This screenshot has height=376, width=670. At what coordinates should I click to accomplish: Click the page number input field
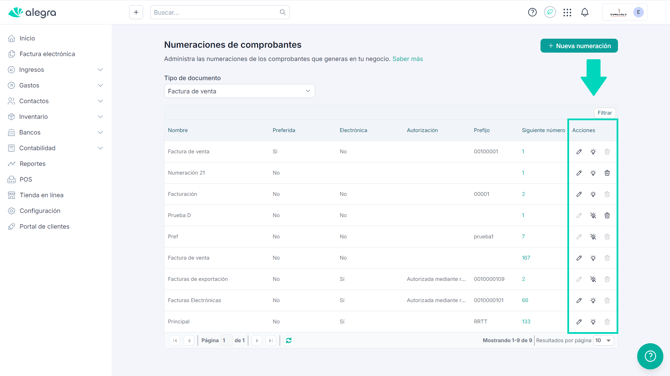coord(226,341)
